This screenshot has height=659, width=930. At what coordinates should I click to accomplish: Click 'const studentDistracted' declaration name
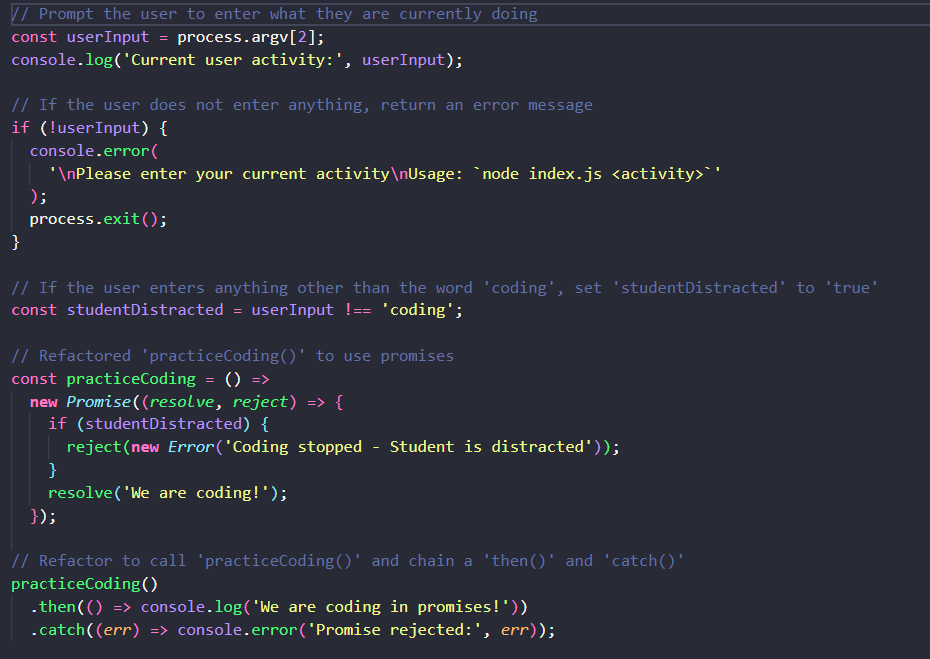(x=145, y=310)
